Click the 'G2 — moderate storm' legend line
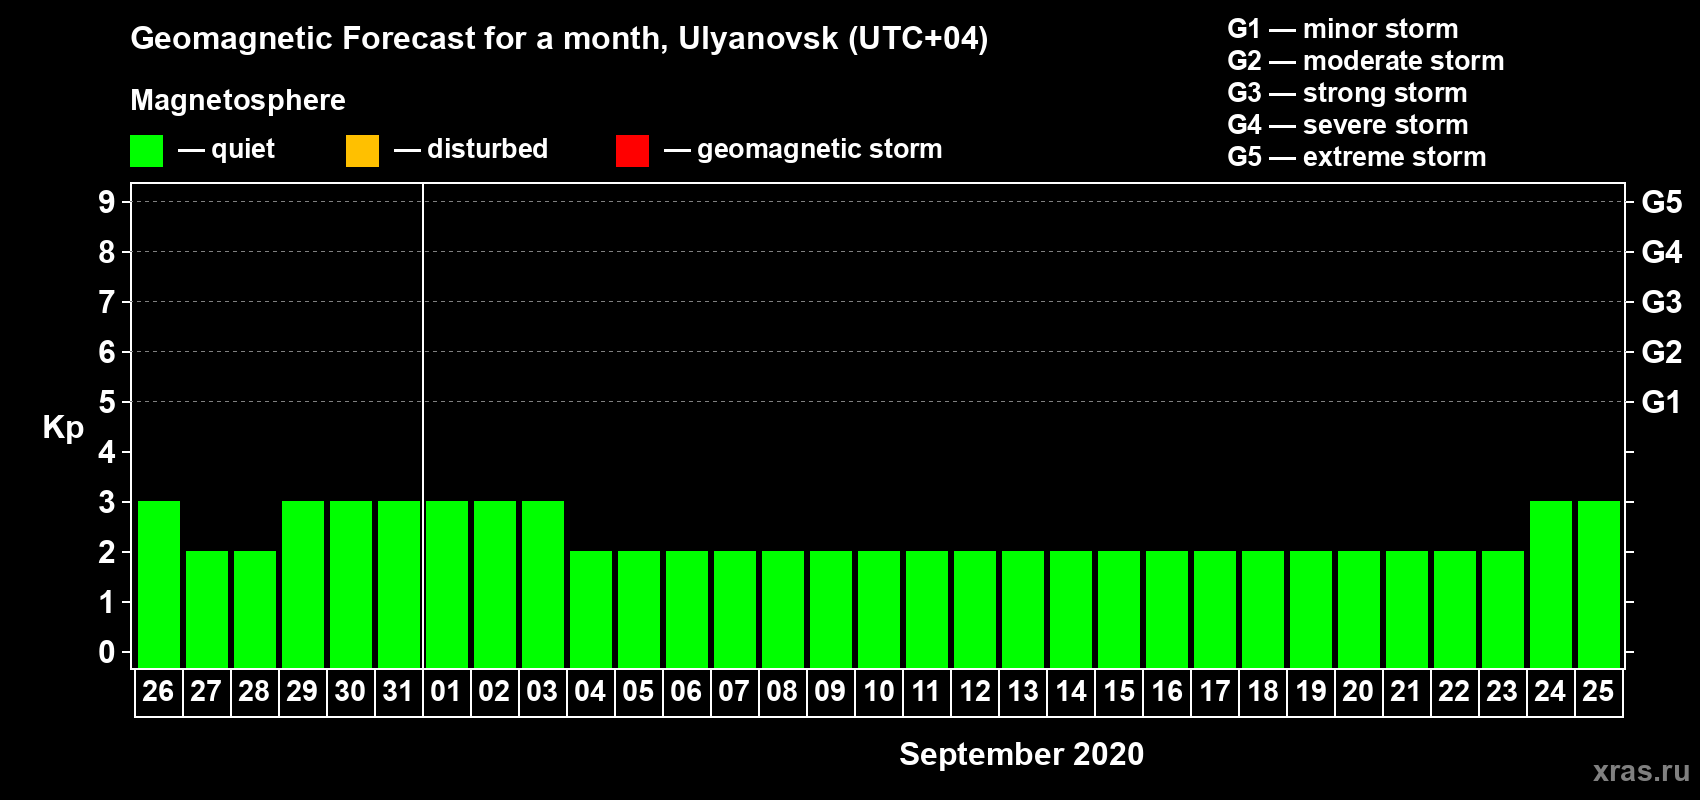1700x800 pixels. tap(1366, 61)
